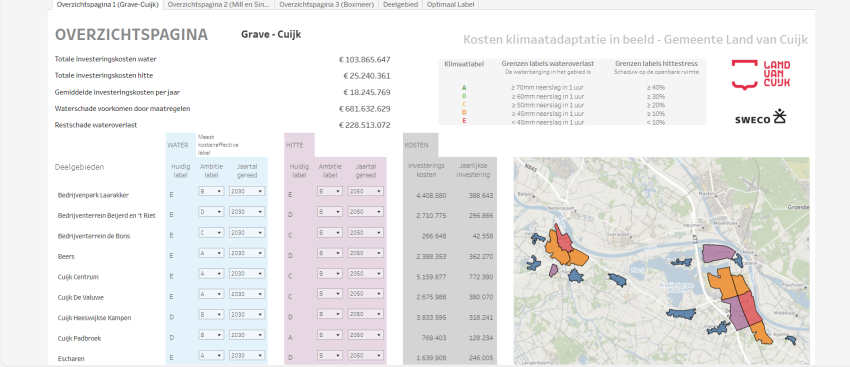Open water Ambitie label dropdown for Cuijk Centrum
The image size is (850, 367).
[x=211, y=274]
